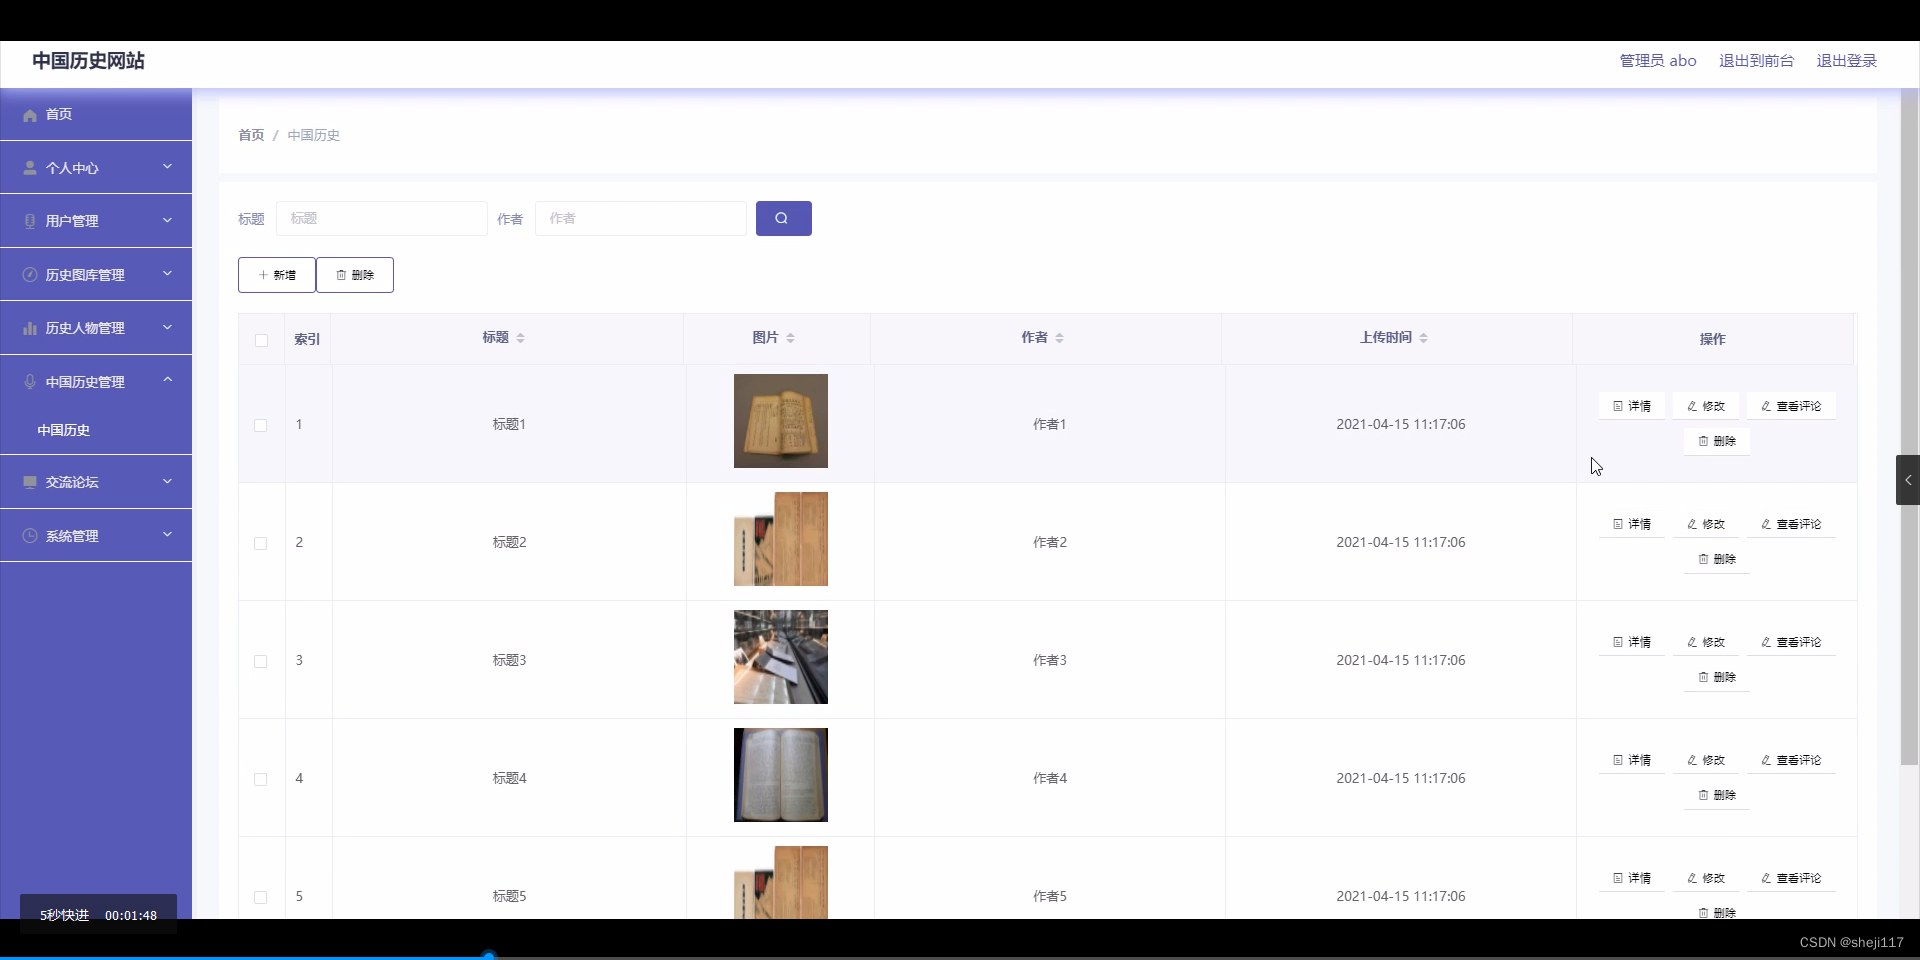Click 首页 in the breadcrumb
Viewport: 1920px width, 960px height.
pyautogui.click(x=250, y=135)
